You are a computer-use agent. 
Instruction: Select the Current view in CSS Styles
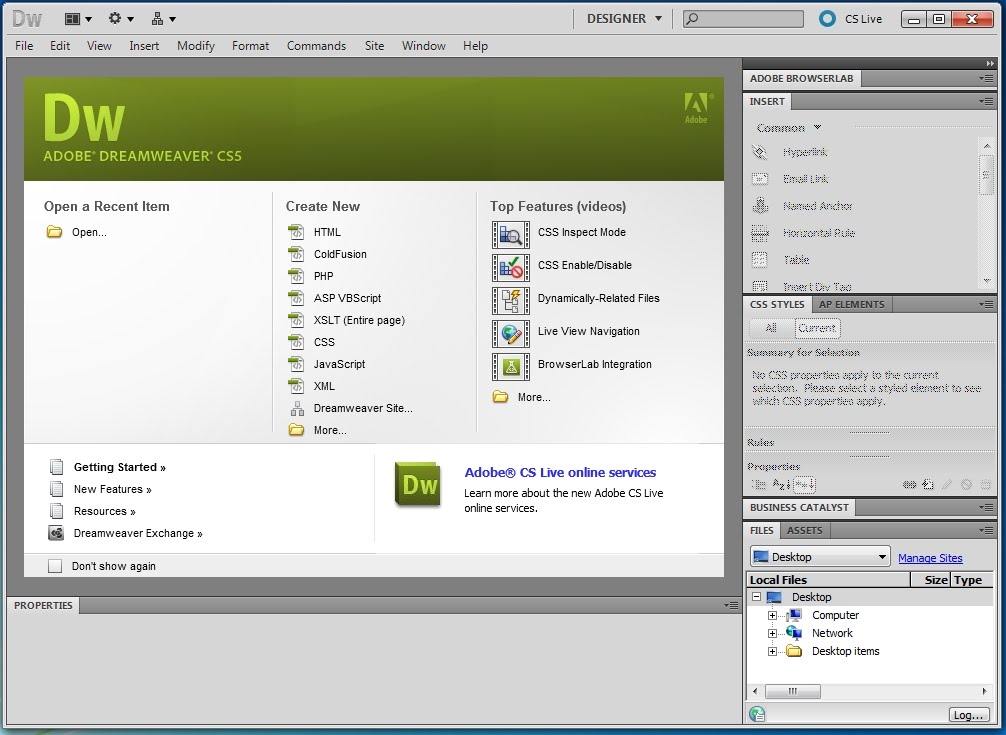pos(817,328)
